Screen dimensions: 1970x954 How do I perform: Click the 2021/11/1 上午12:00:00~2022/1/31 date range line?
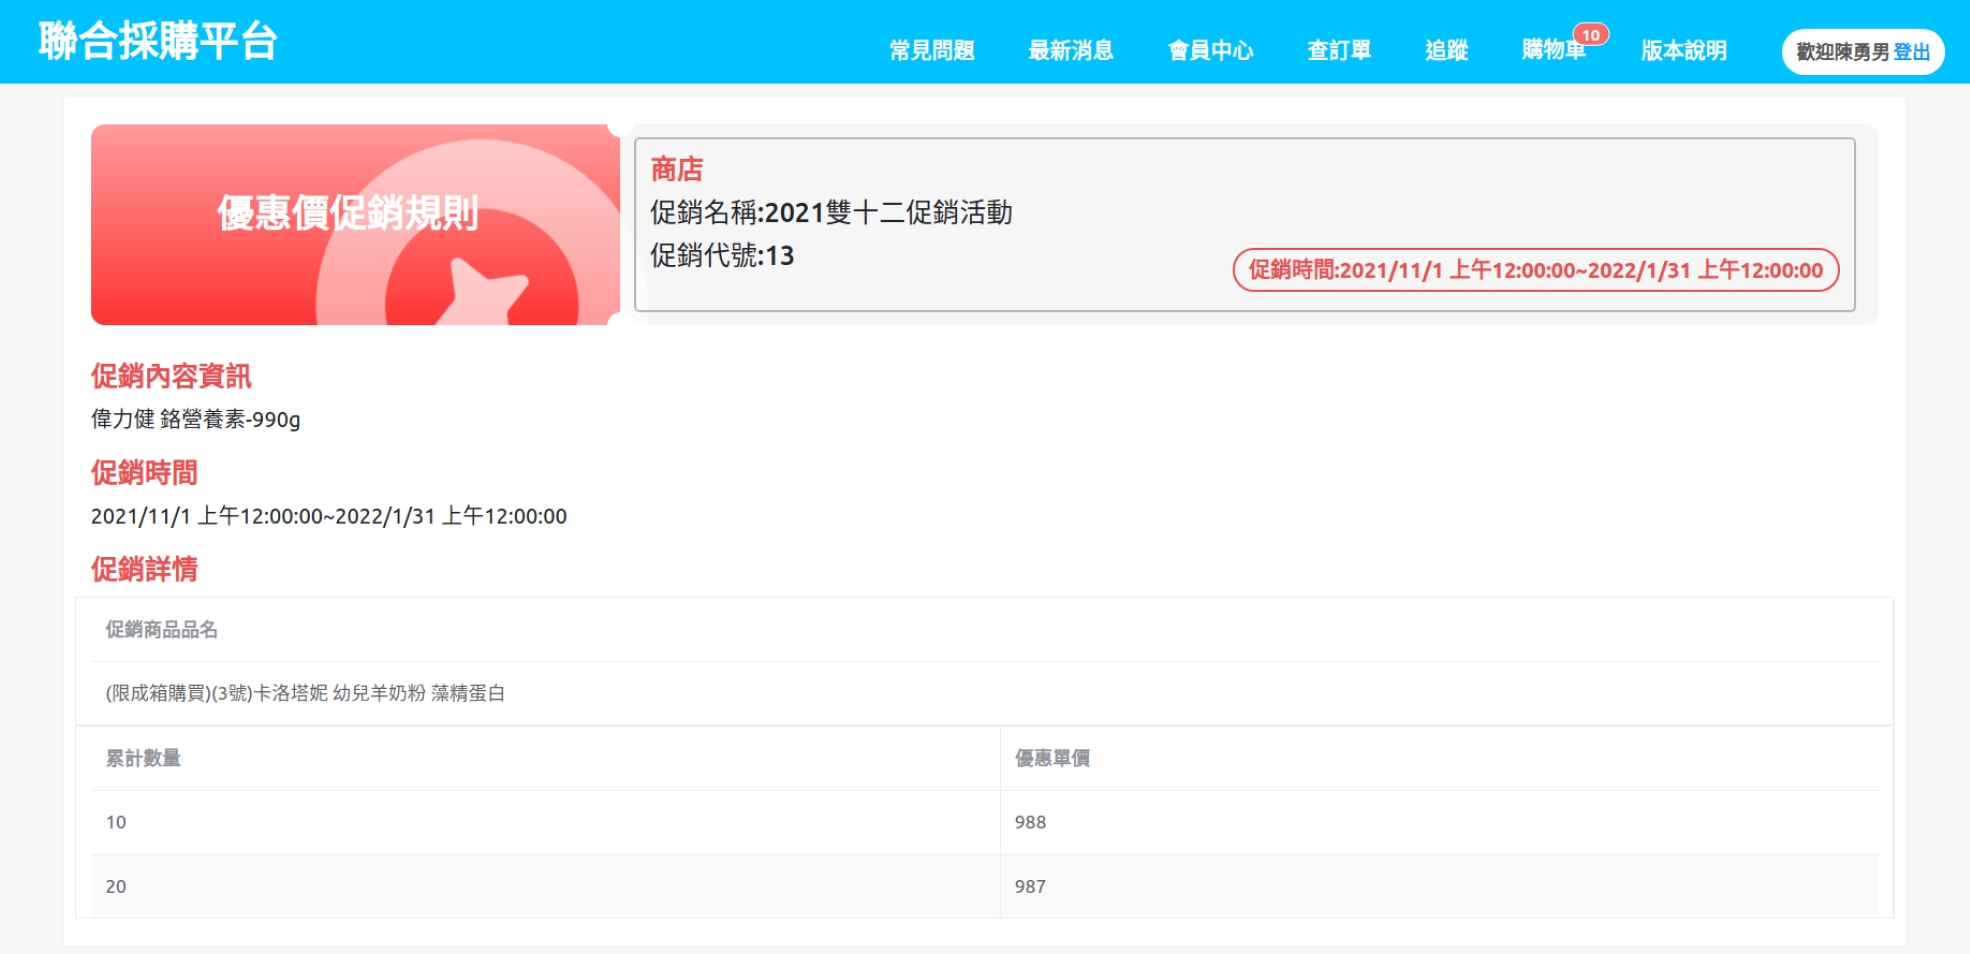(x=329, y=516)
